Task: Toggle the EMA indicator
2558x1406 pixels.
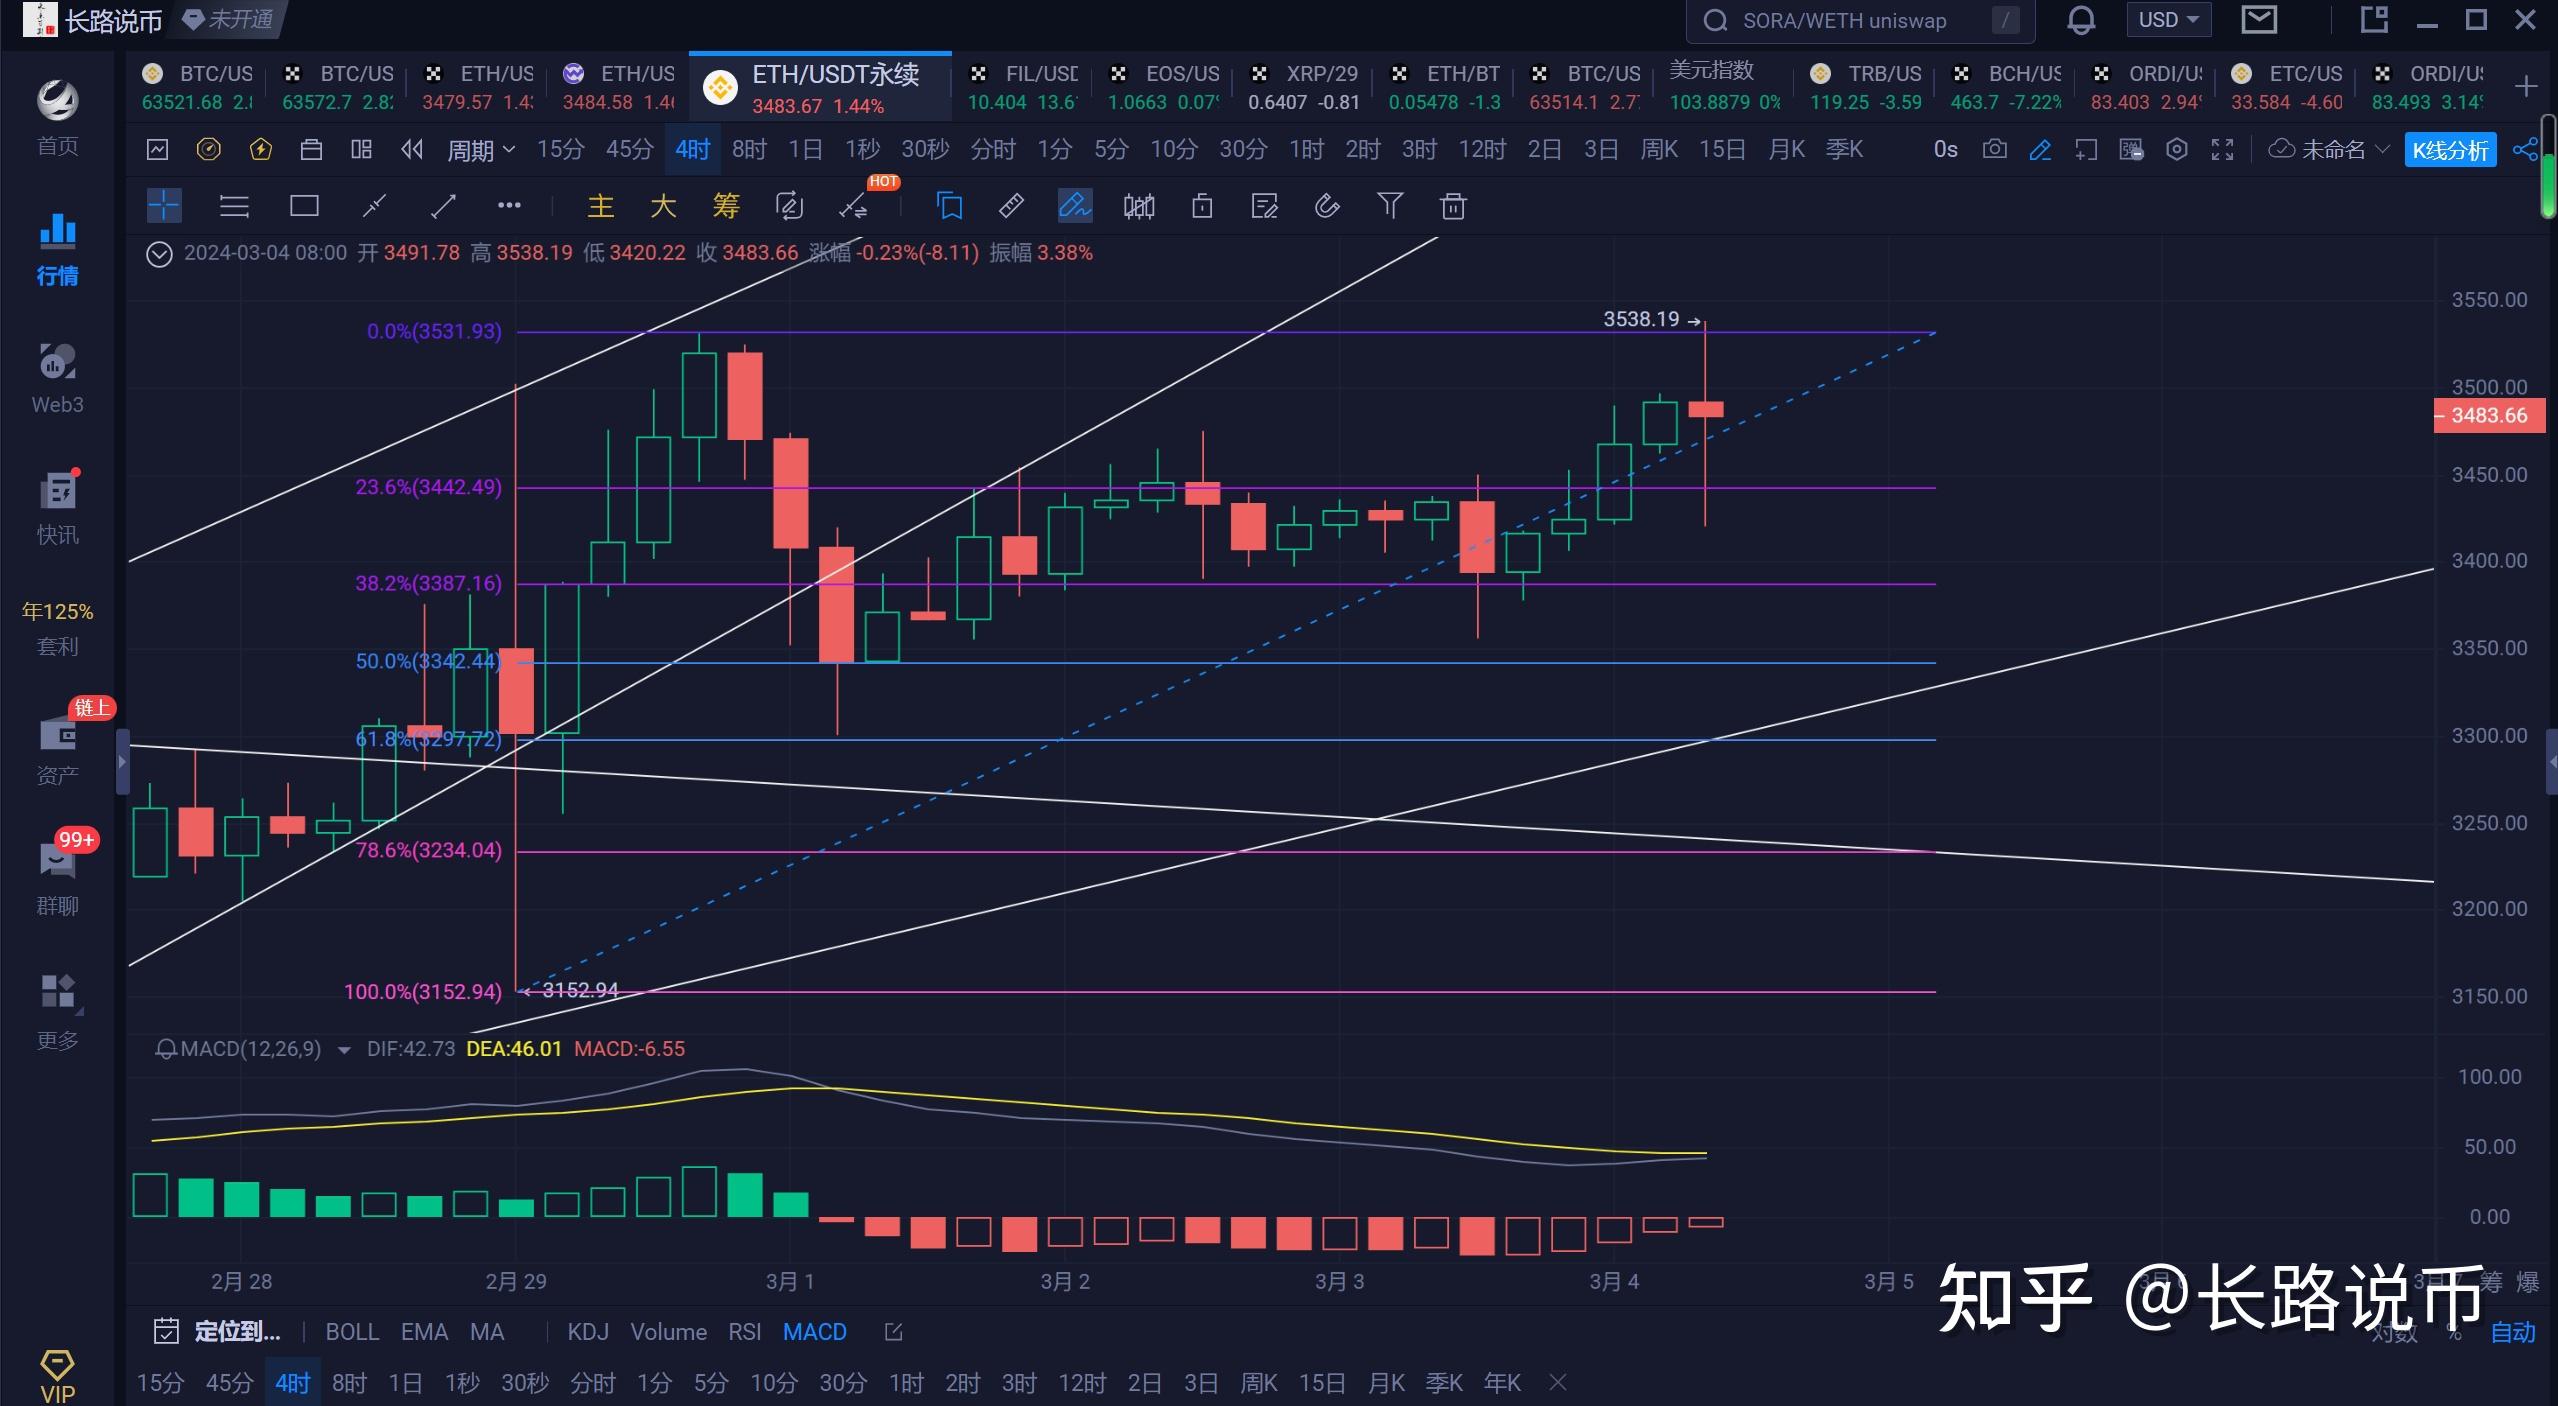Action: click(424, 1332)
